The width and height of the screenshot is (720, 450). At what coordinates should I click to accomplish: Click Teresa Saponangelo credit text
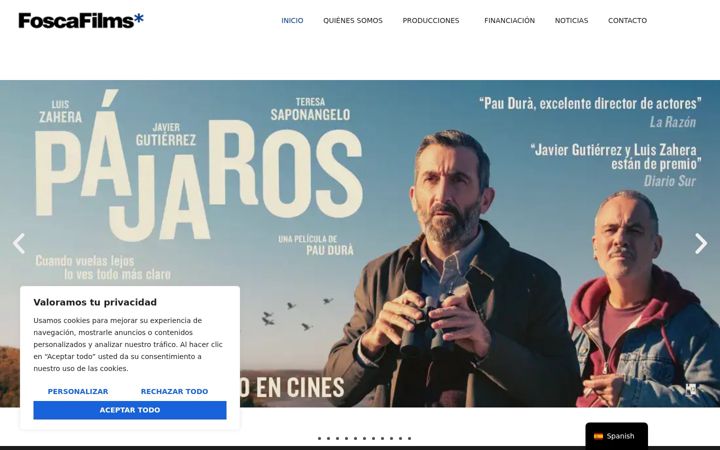(x=310, y=109)
